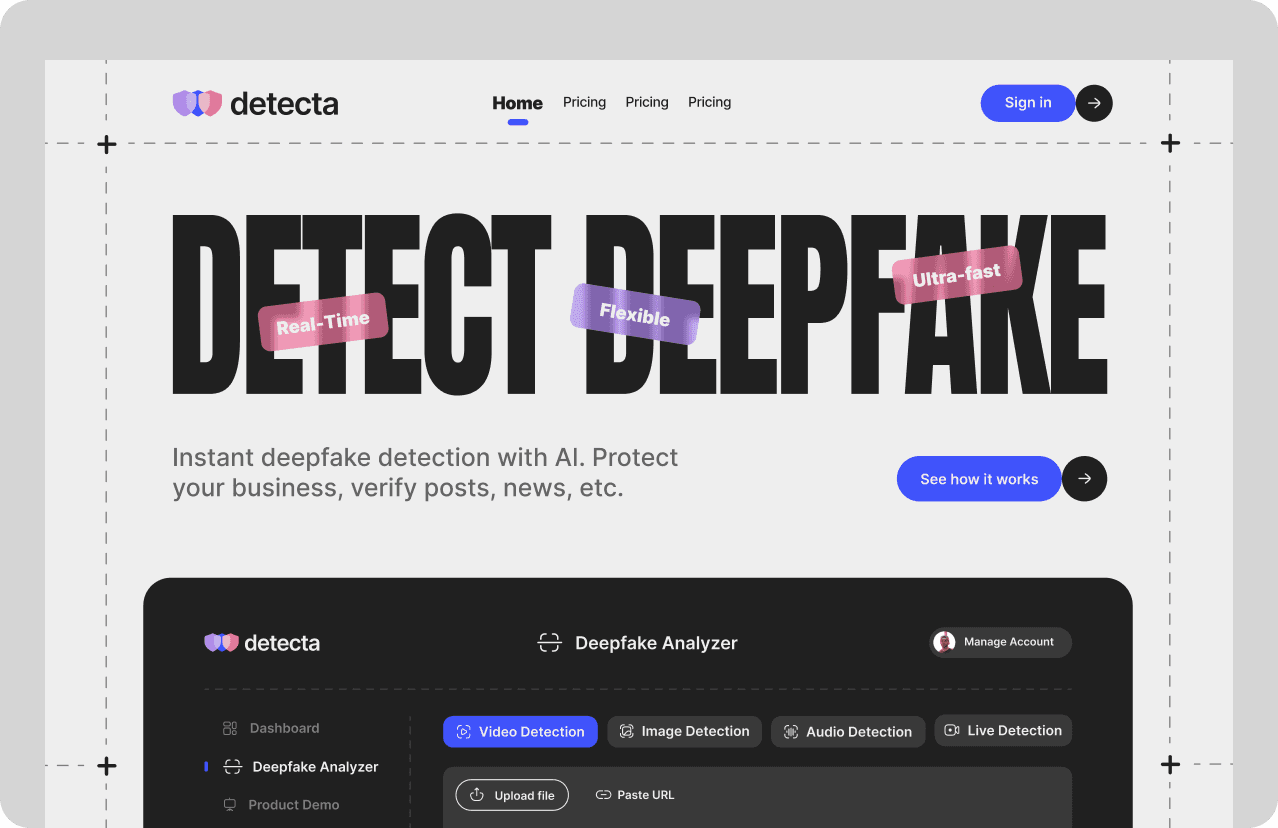
Task: Click the image icon in Image Detection tab
Action: pos(626,732)
